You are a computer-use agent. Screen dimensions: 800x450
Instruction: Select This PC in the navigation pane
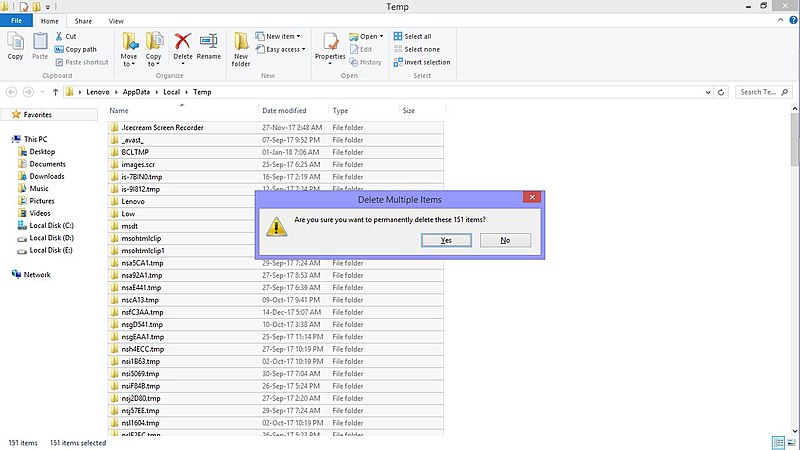(35, 139)
